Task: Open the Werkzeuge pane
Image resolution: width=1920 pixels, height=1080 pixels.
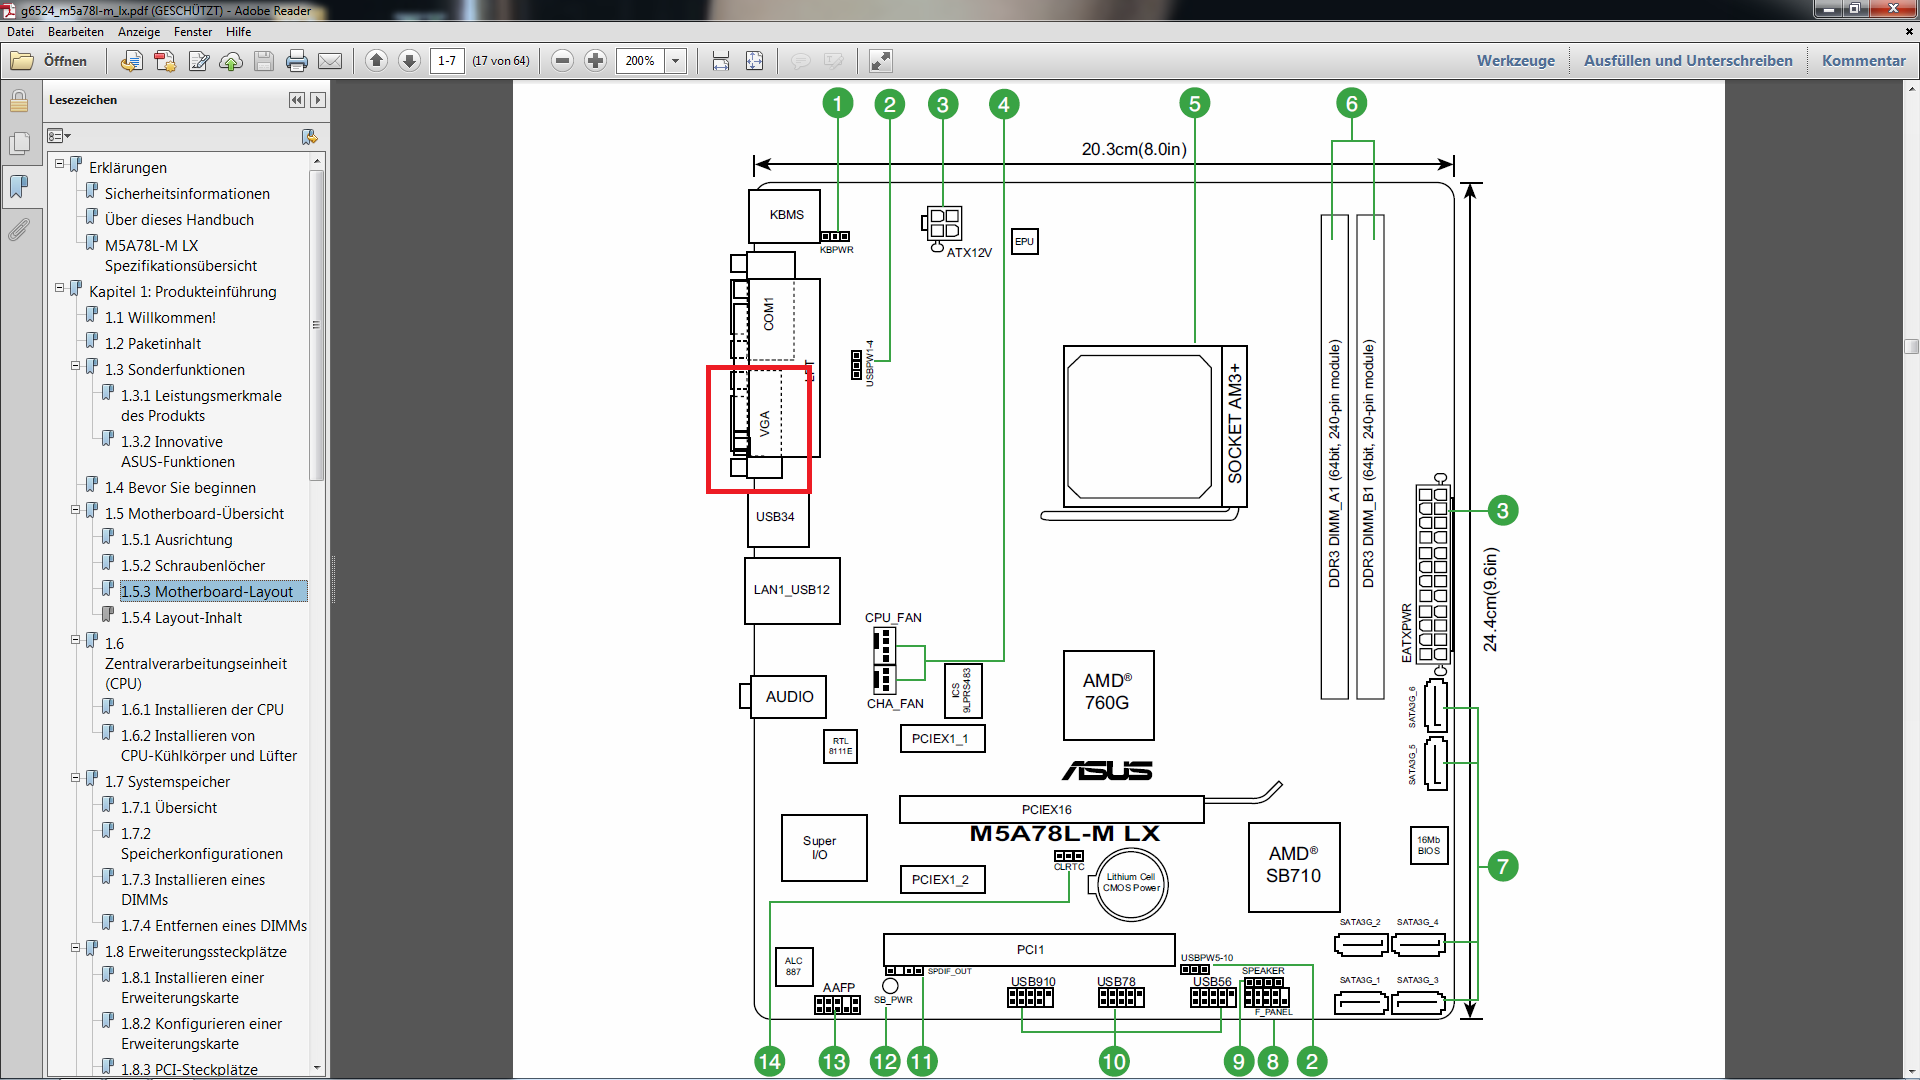Action: pyautogui.click(x=1515, y=61)
